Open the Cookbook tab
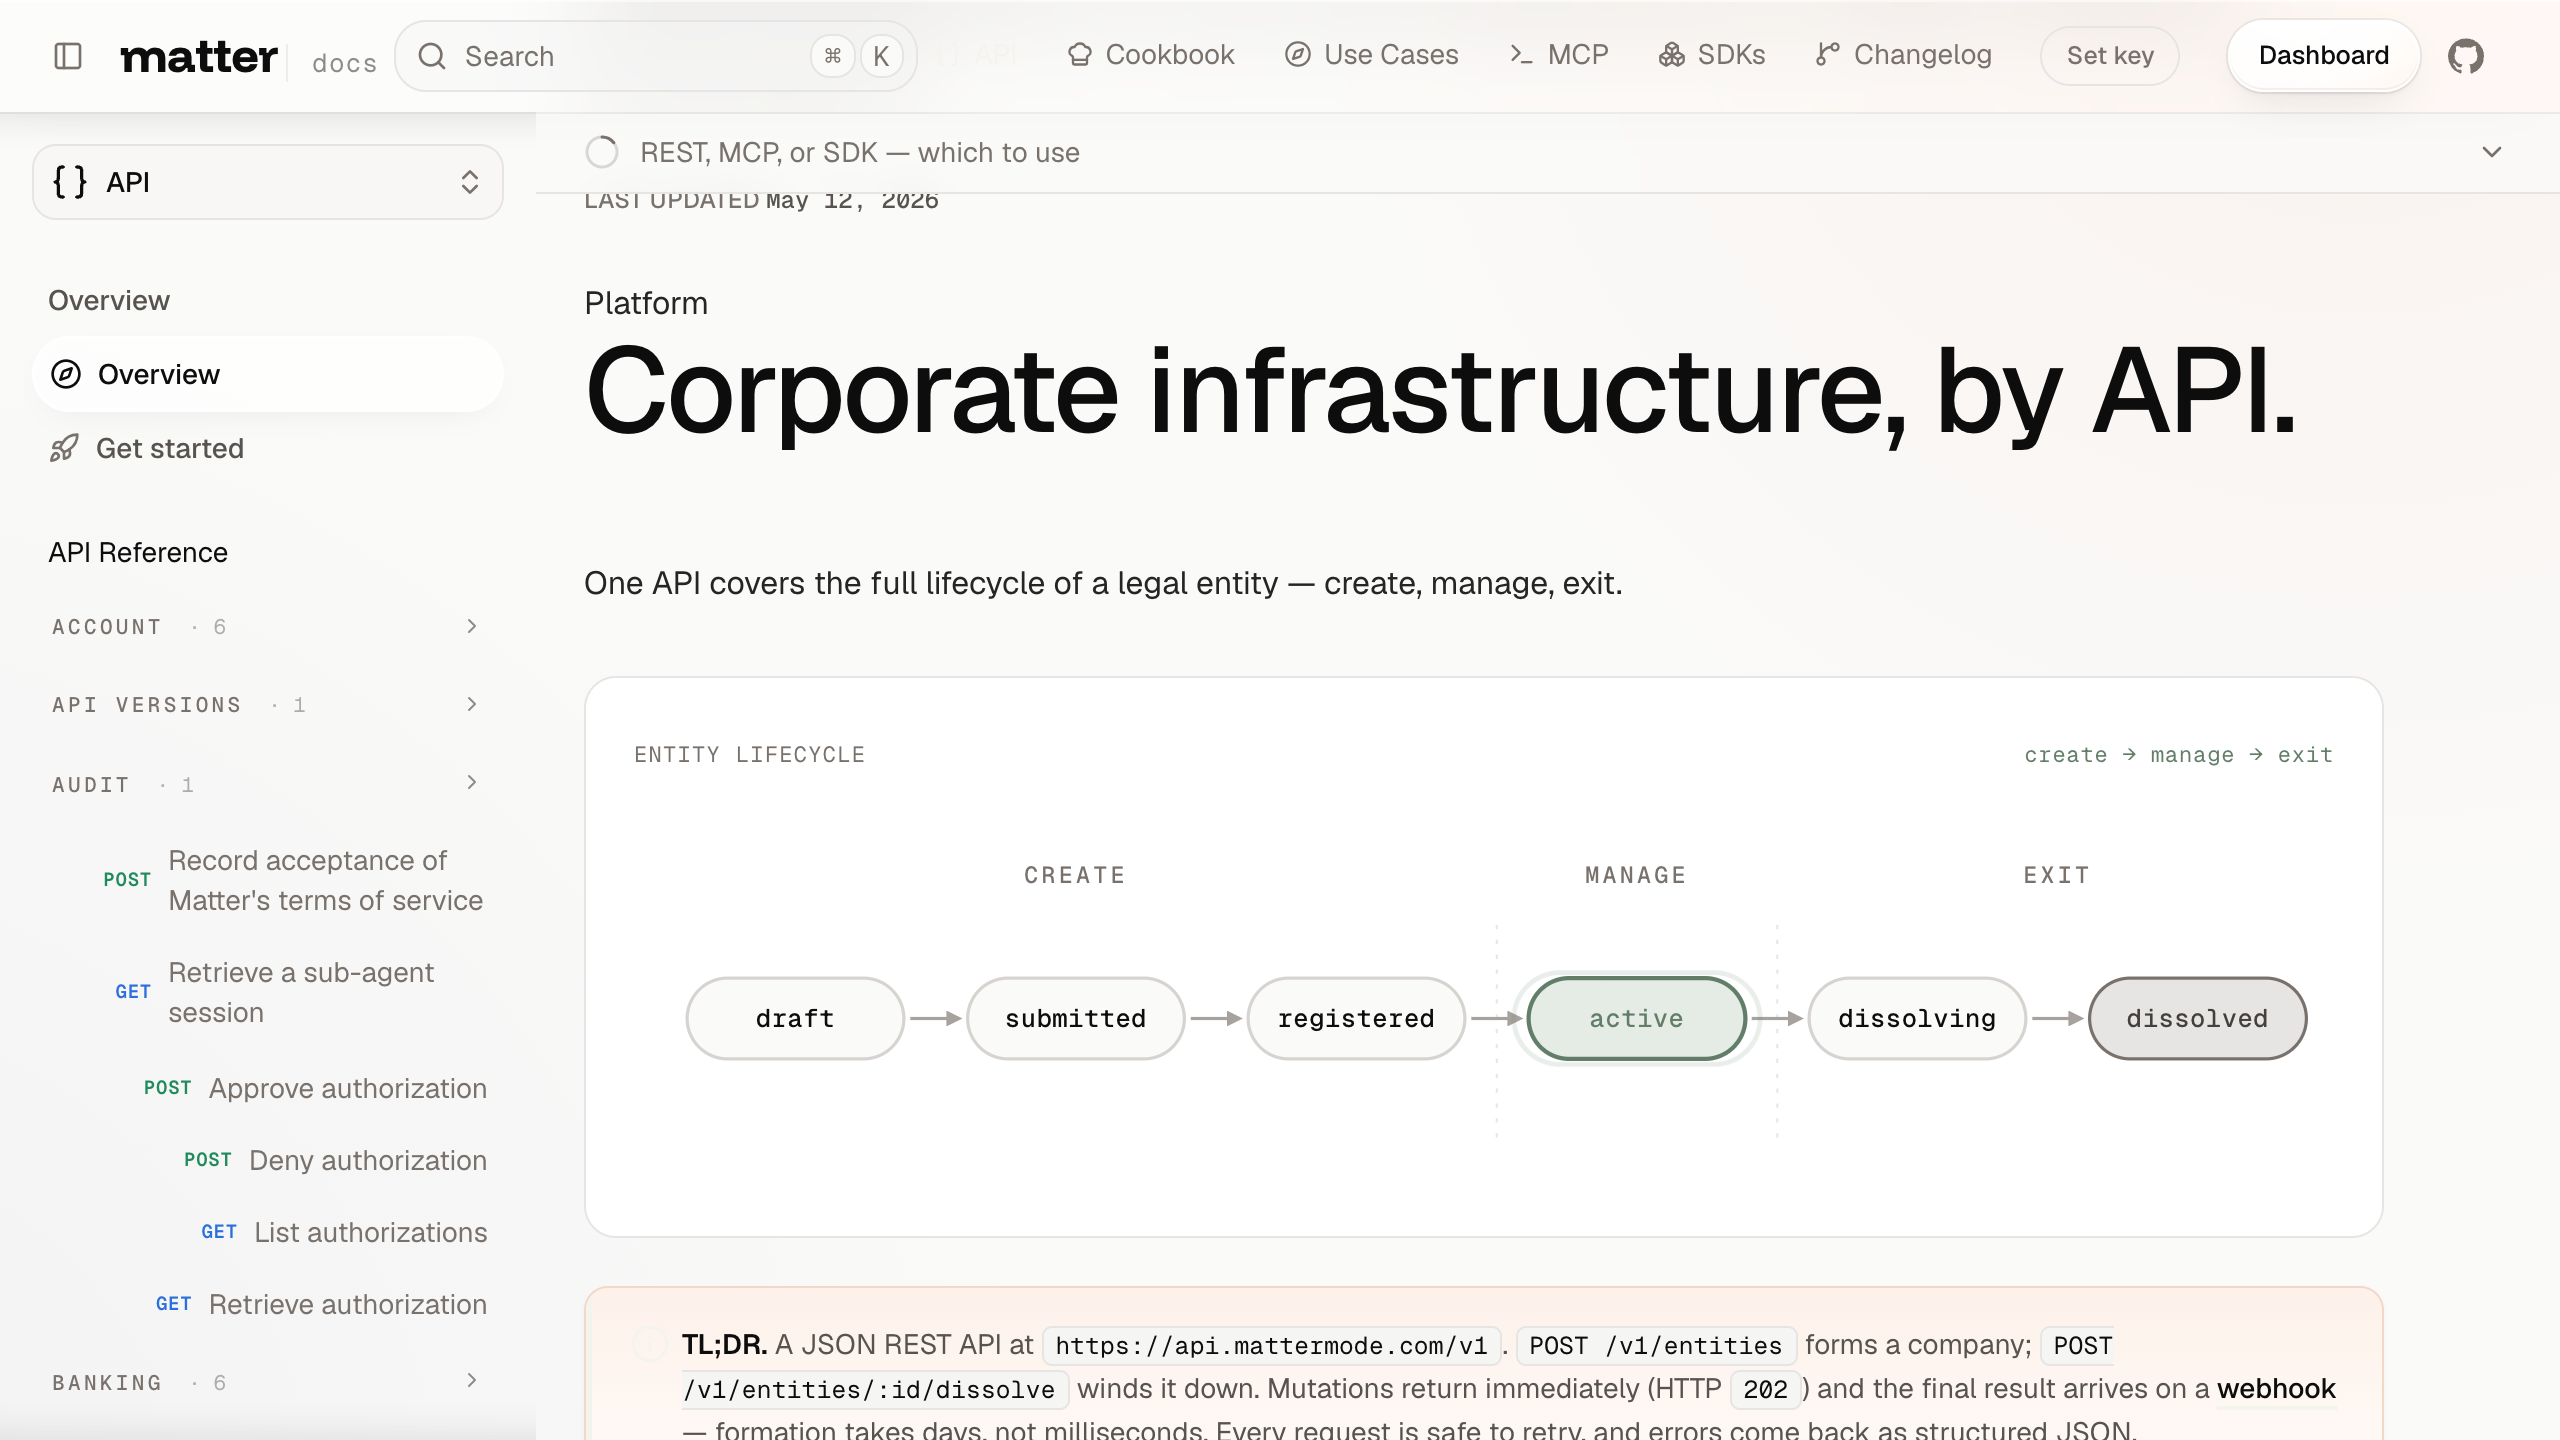The width and height of the screenshot is (2560, 1440). point(1151,55)
